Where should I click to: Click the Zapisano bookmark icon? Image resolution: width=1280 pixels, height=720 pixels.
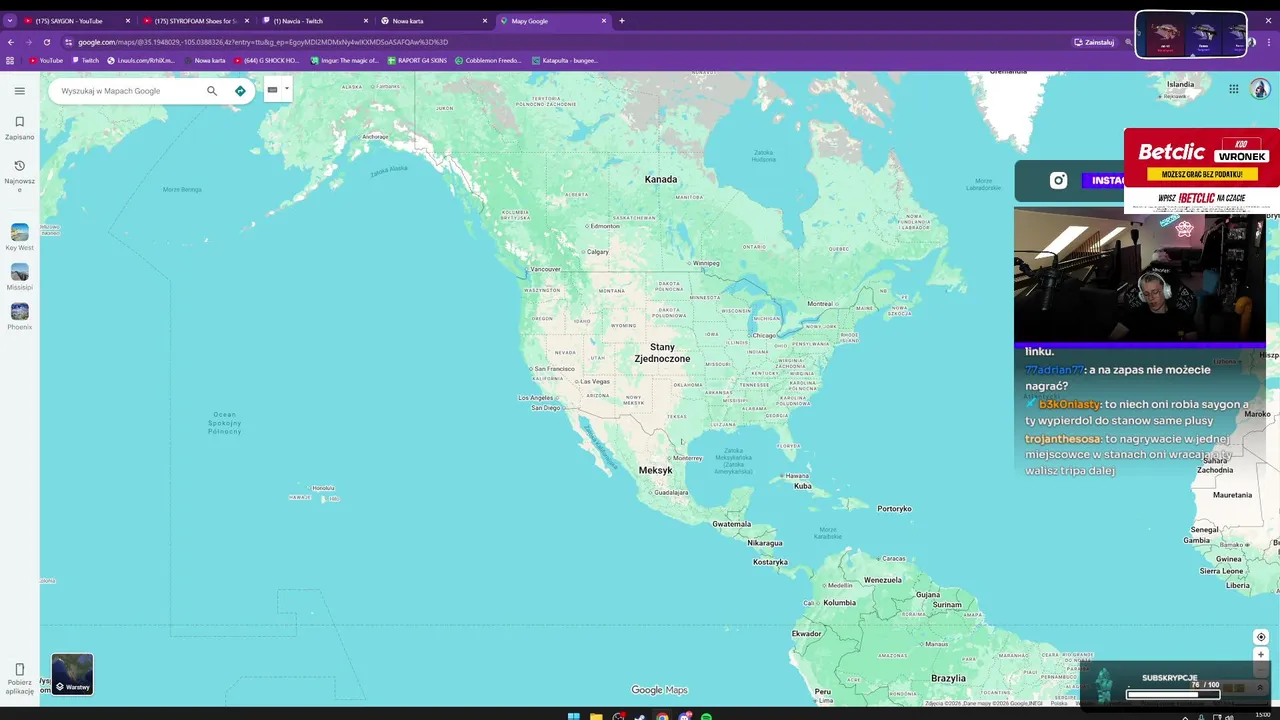19,122
